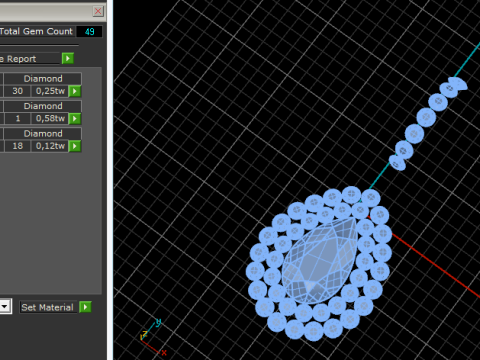480x360 pixels.
Task: Select the pear-shaped center gem in viewport
Action: click(319, 261)
